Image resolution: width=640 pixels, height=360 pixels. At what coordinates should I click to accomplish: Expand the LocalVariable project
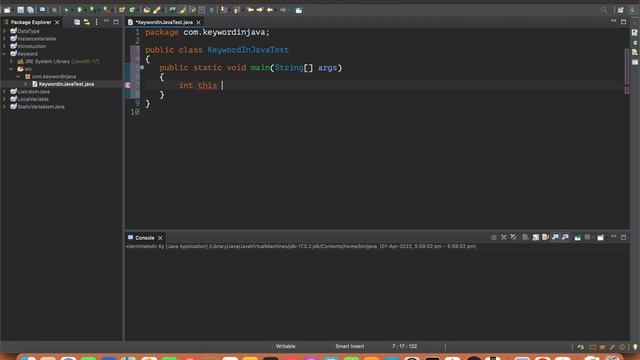(x=4, y=99)
